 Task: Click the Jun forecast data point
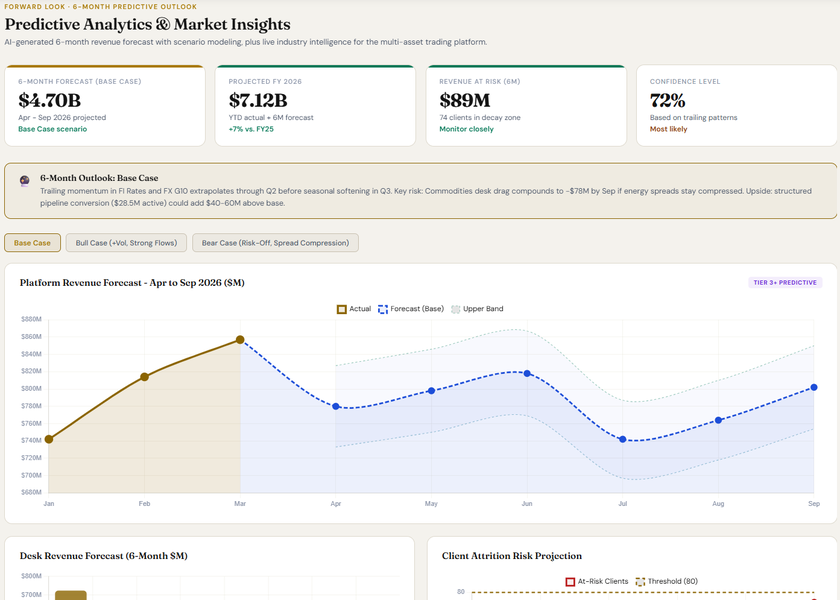click(x=527, y=373)
